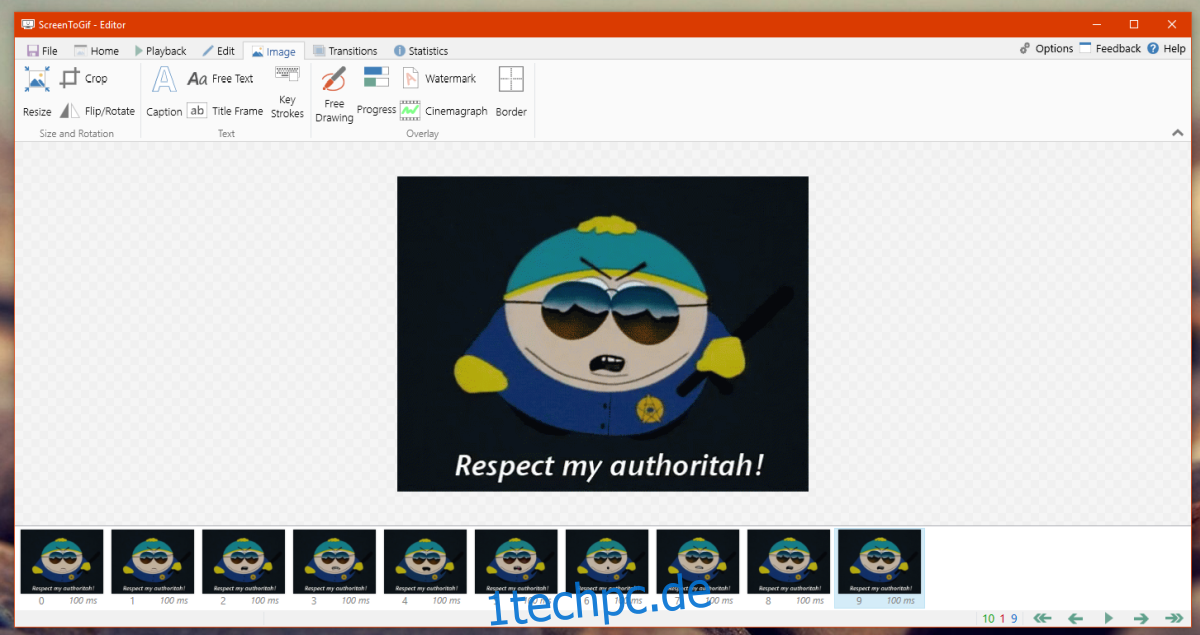Add a Caption to the frame
This screenshot has width=1200, height=635.
coord(164,92)
